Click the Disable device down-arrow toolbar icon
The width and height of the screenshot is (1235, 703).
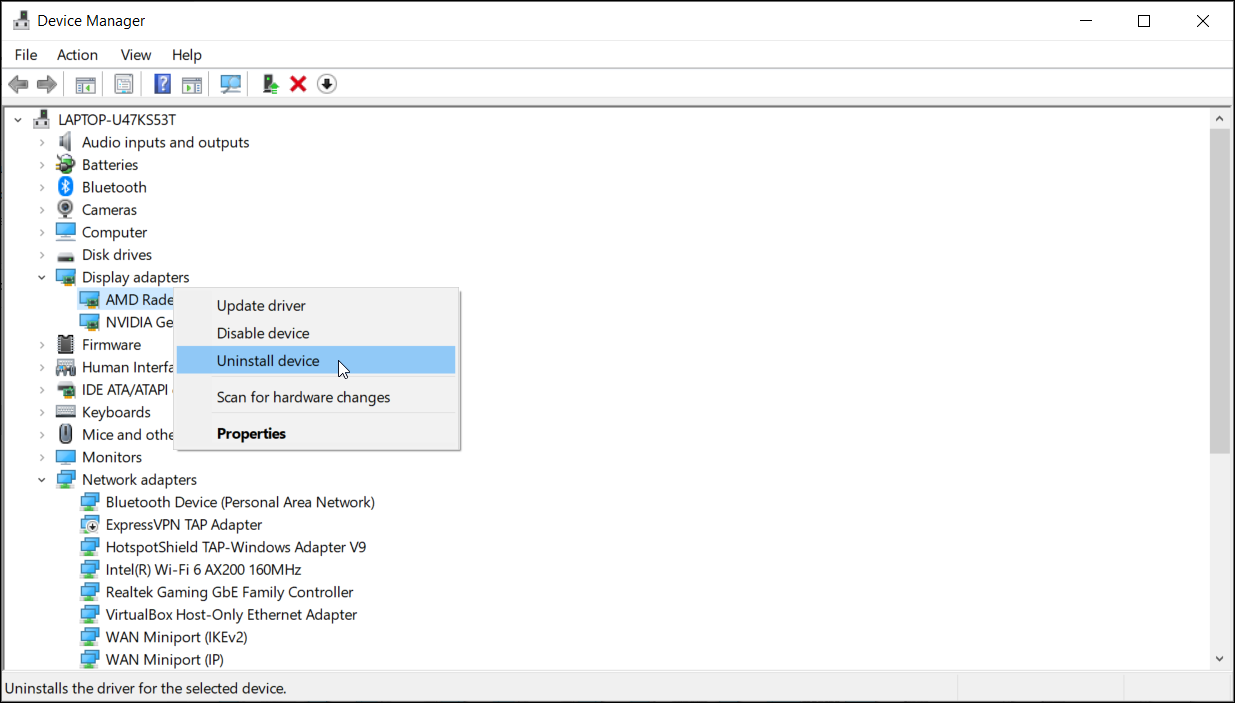(x=327, y=83)
